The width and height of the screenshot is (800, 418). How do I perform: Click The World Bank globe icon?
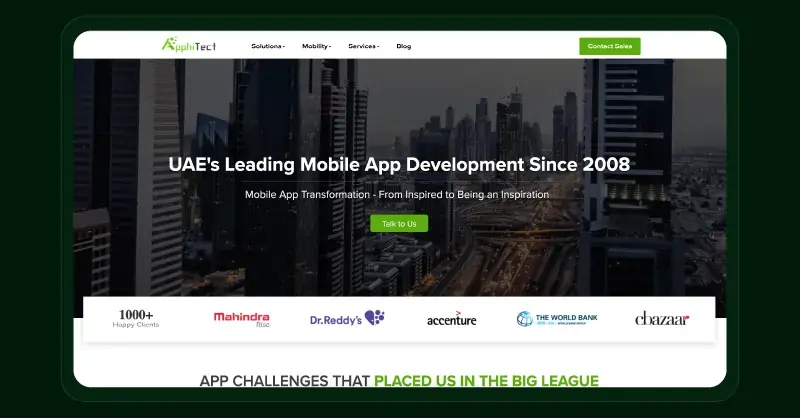524,319
